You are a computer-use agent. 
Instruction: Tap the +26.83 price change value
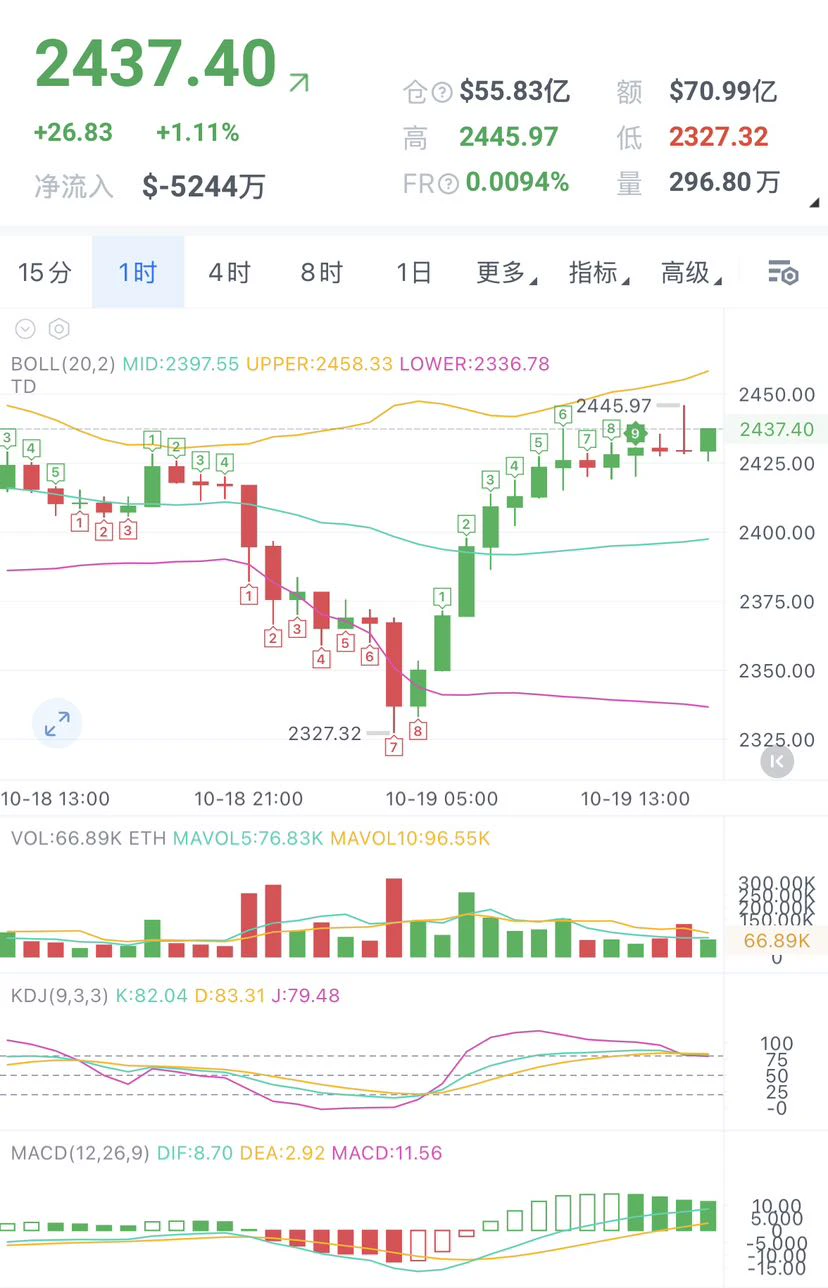pyautogui.click(x=73, y=132)
